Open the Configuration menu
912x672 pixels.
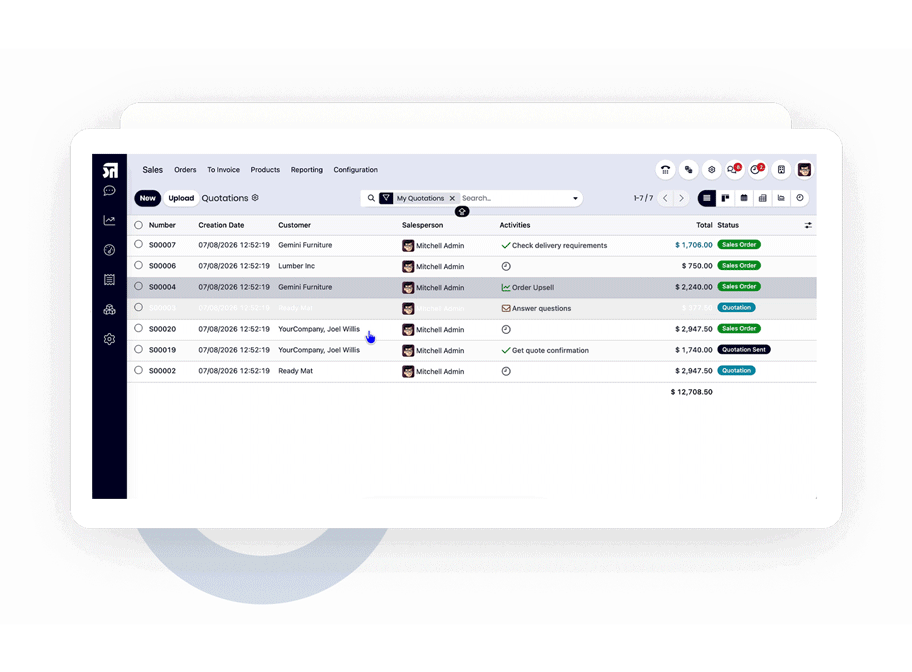355,170
